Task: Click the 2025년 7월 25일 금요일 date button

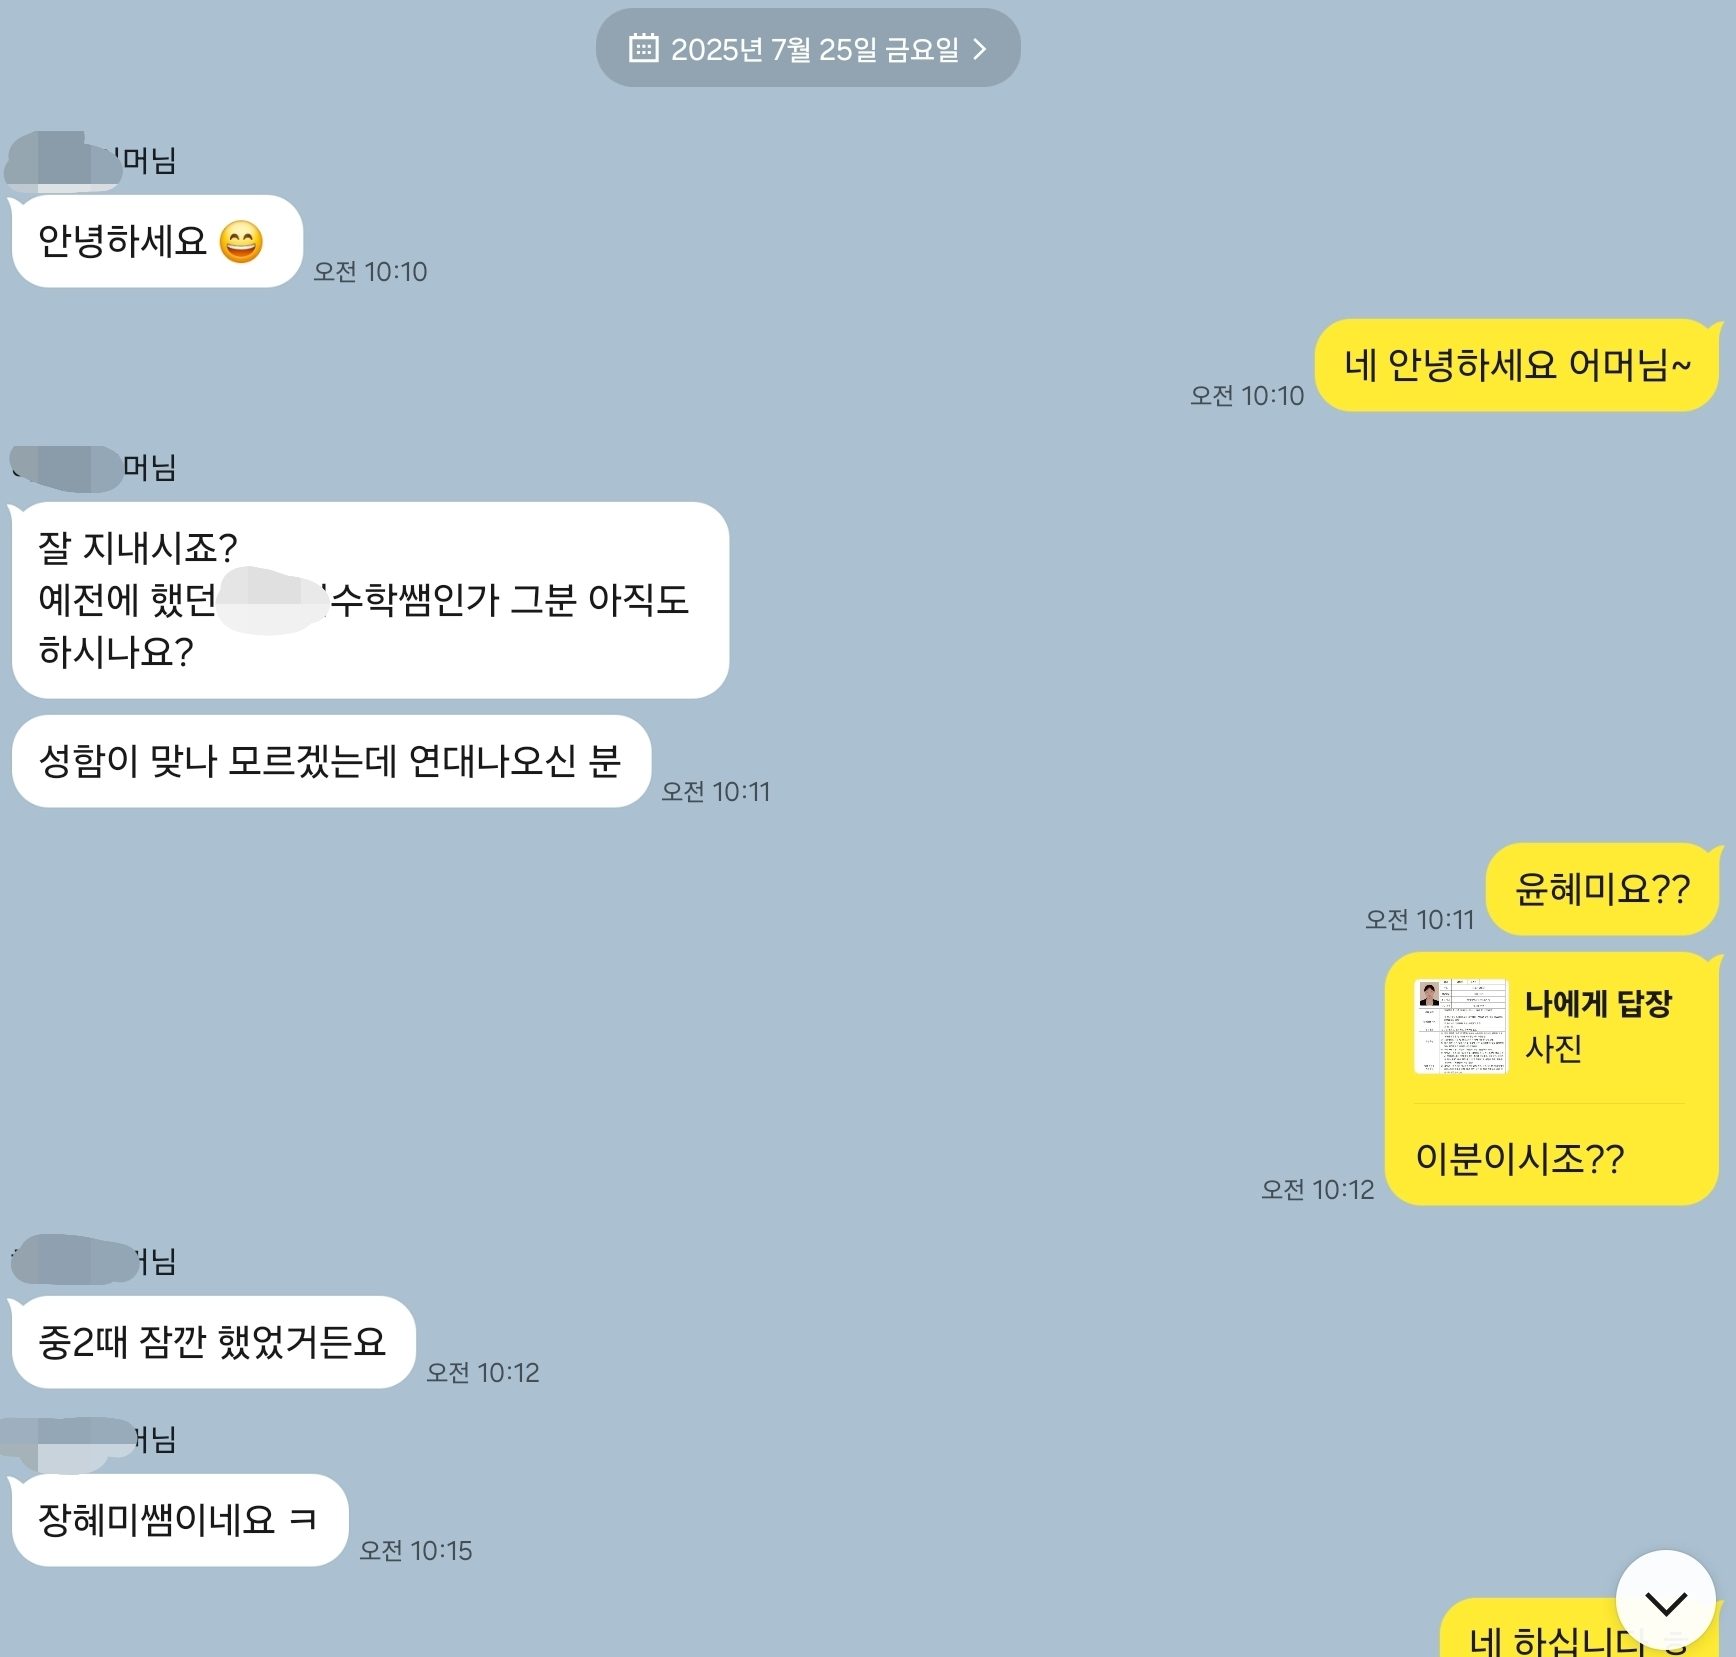Action: tap(808, 48)
